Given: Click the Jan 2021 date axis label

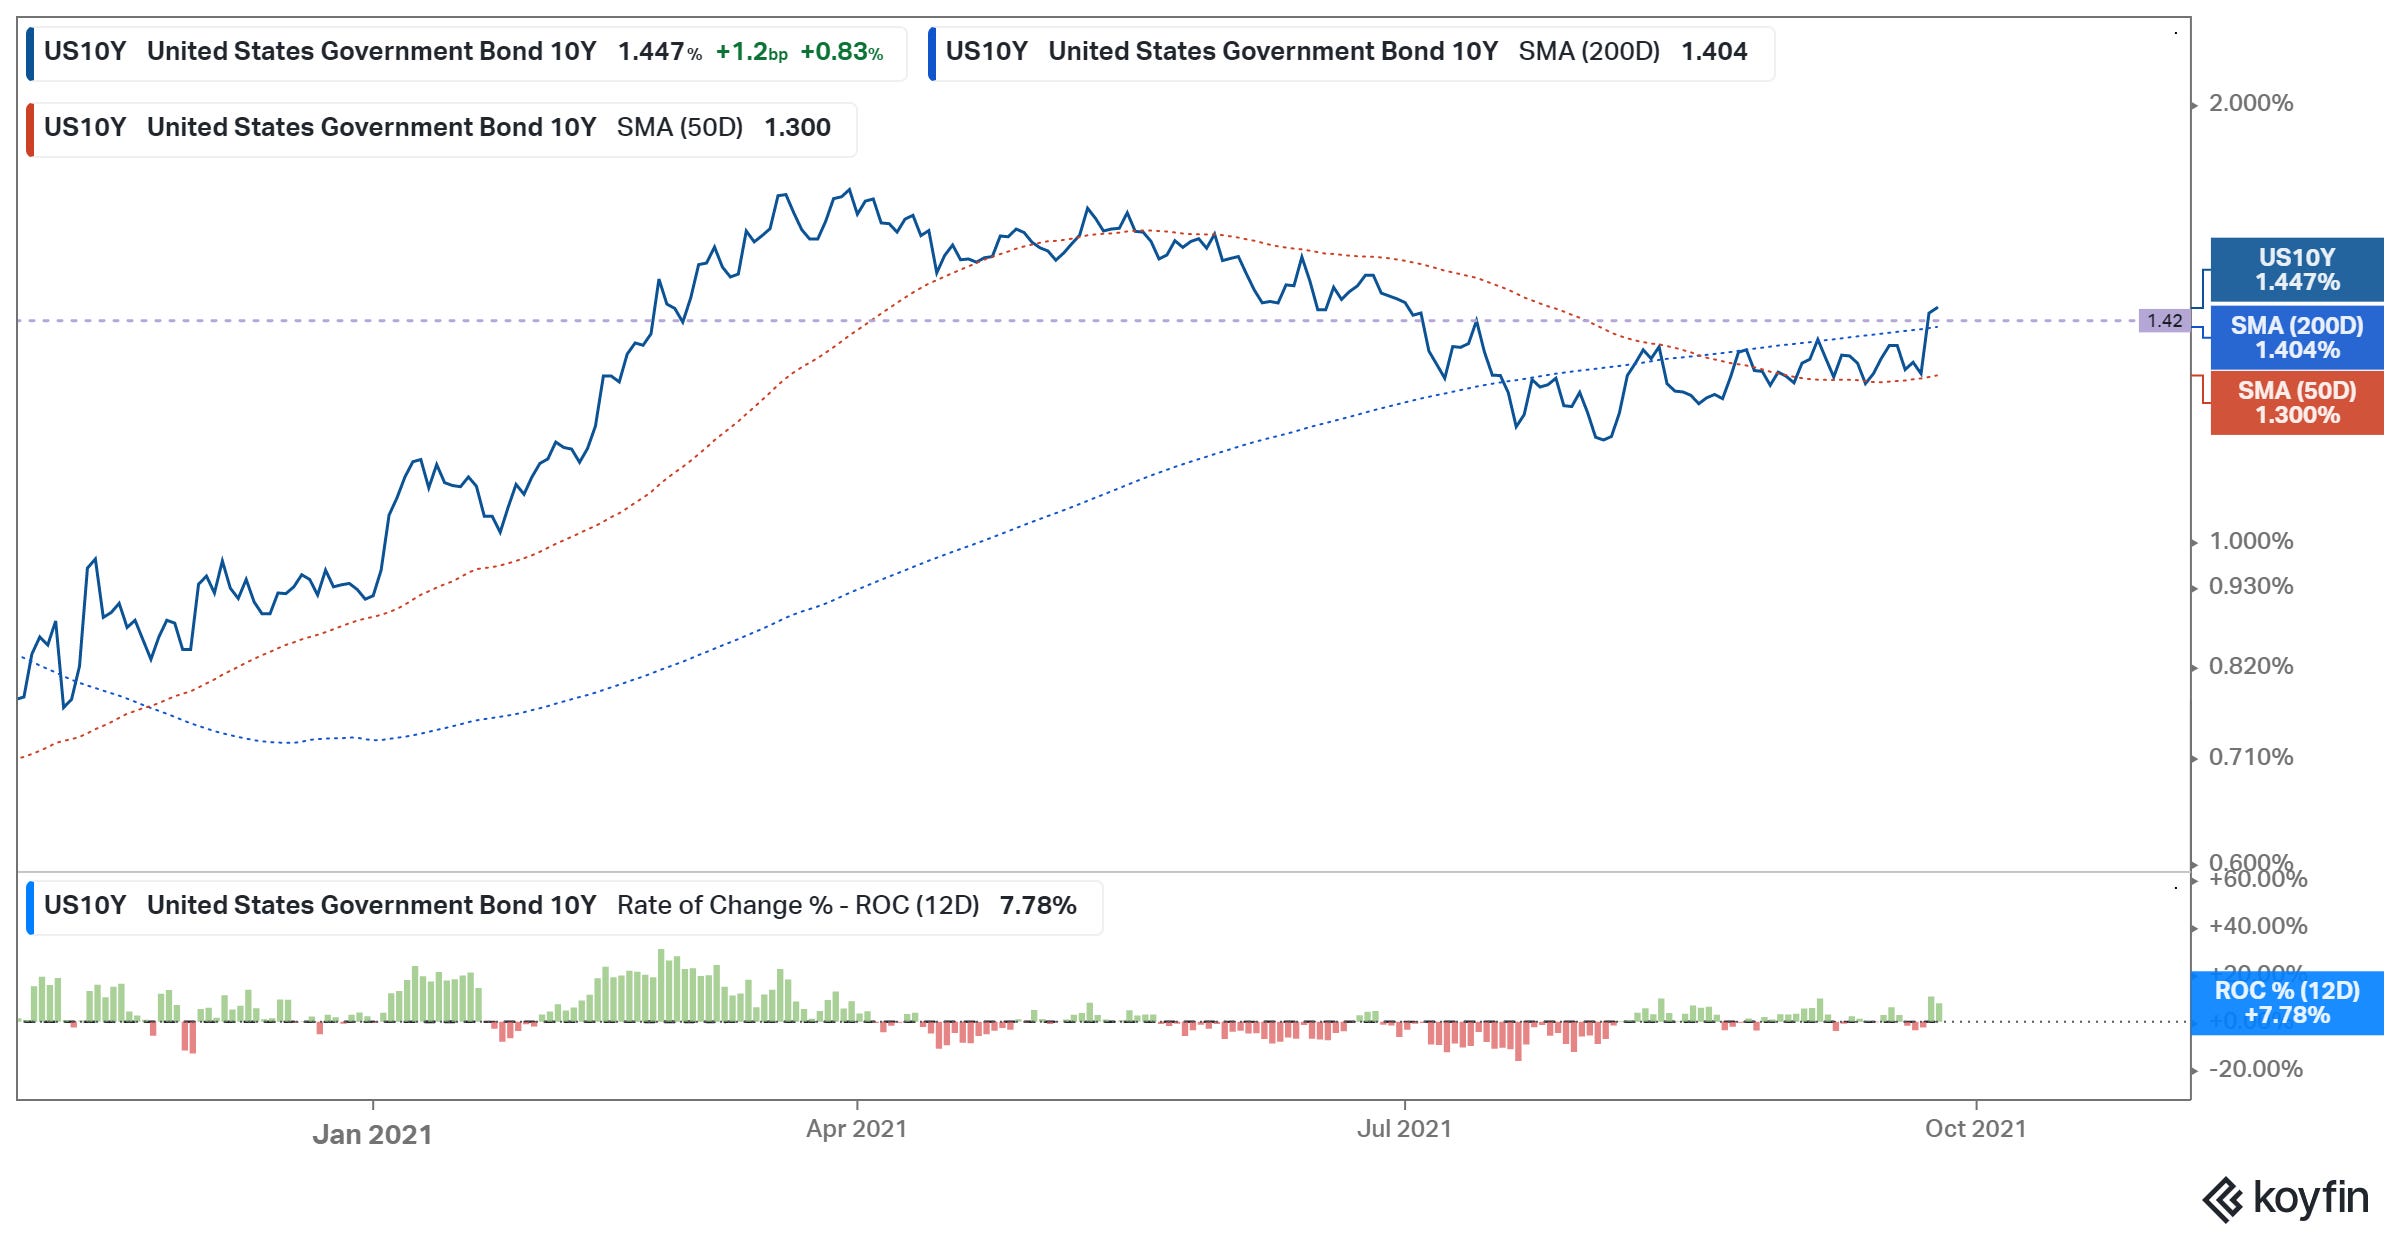Looking at the screenshot, I should (x=372, y=1135).
